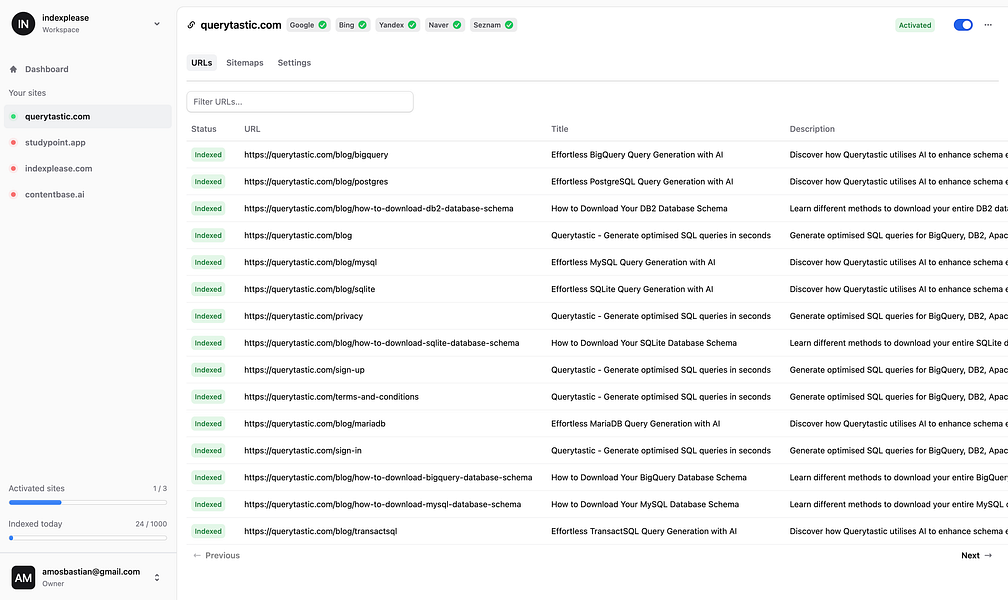Open the three-dot more options menu

pyautogui.click(x=988, y=25)
